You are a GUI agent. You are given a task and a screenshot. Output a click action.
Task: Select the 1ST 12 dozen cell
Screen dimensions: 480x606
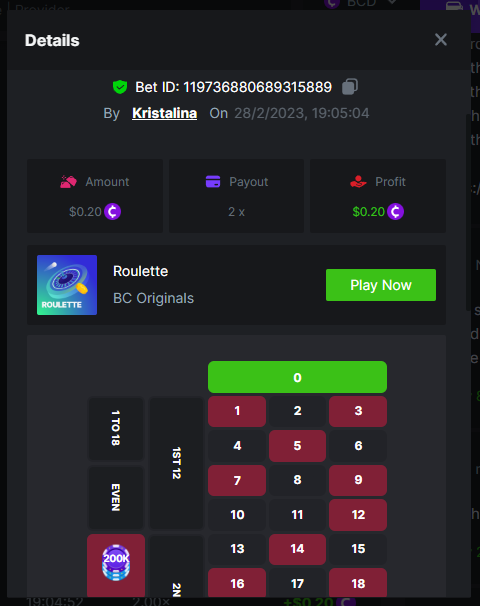176,463
